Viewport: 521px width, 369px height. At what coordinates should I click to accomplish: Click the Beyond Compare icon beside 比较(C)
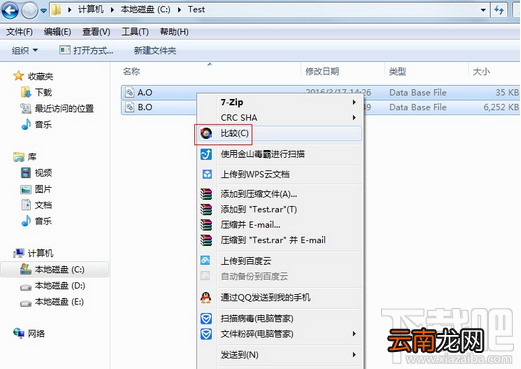coord(206,133)
